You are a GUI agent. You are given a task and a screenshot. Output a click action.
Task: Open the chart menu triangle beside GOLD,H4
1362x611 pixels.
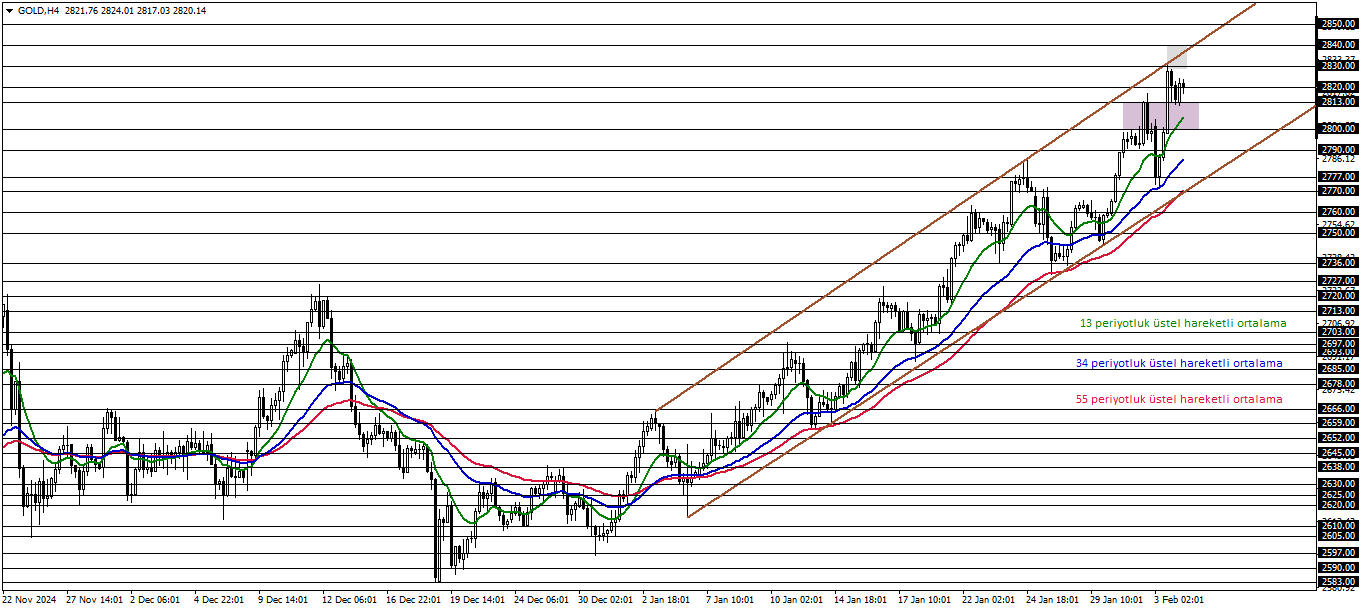coord(9,10)
